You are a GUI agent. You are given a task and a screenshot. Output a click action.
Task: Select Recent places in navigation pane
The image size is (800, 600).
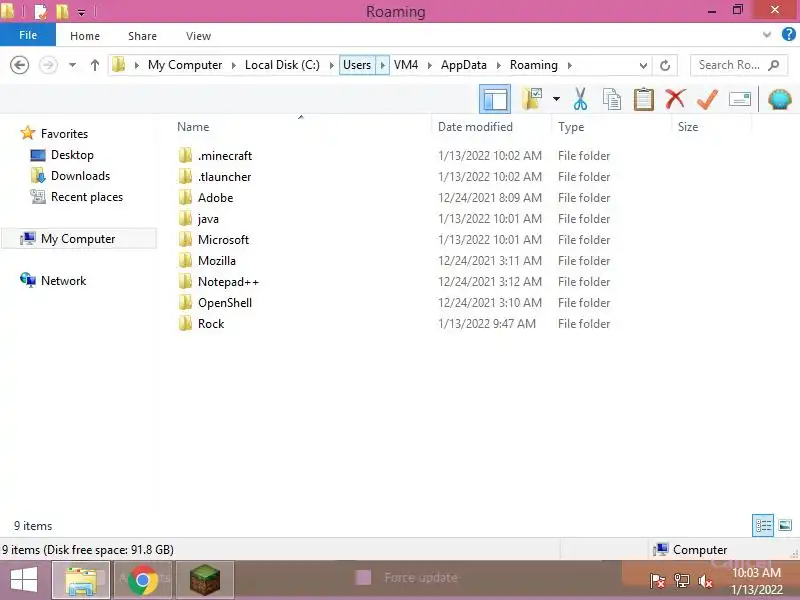click(87, 196)
